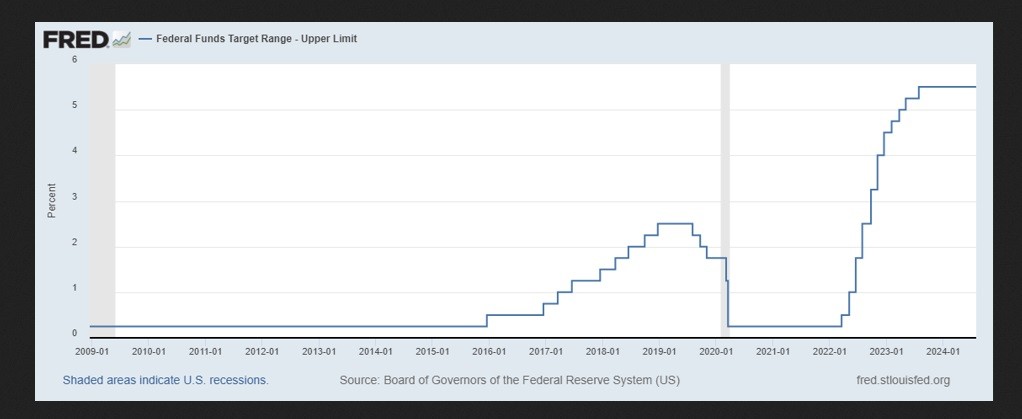This screenshot has width=1022, height=419.
Task: Click the 'Shaded areas indicate U.S. recessions' note
Action: [x=165, y=380]
